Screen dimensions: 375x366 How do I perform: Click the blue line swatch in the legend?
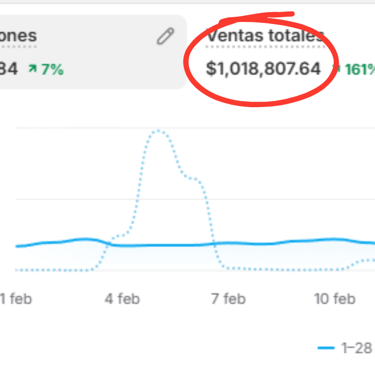click(326, 348)
